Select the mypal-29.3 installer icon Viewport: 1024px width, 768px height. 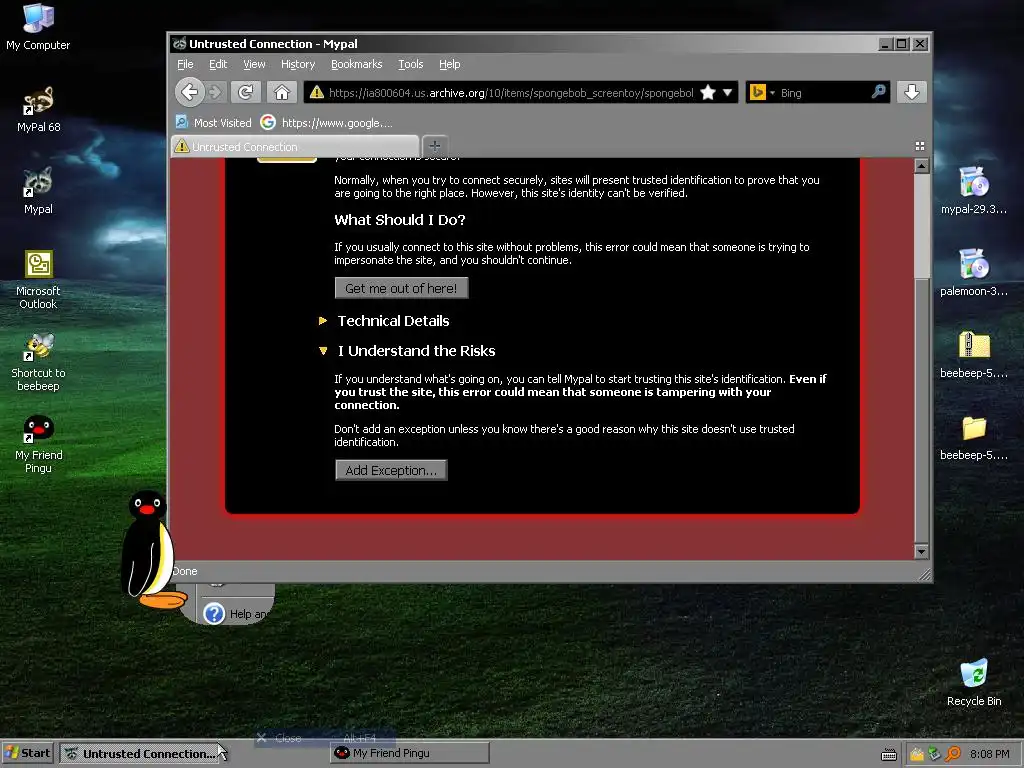(974, 191)
